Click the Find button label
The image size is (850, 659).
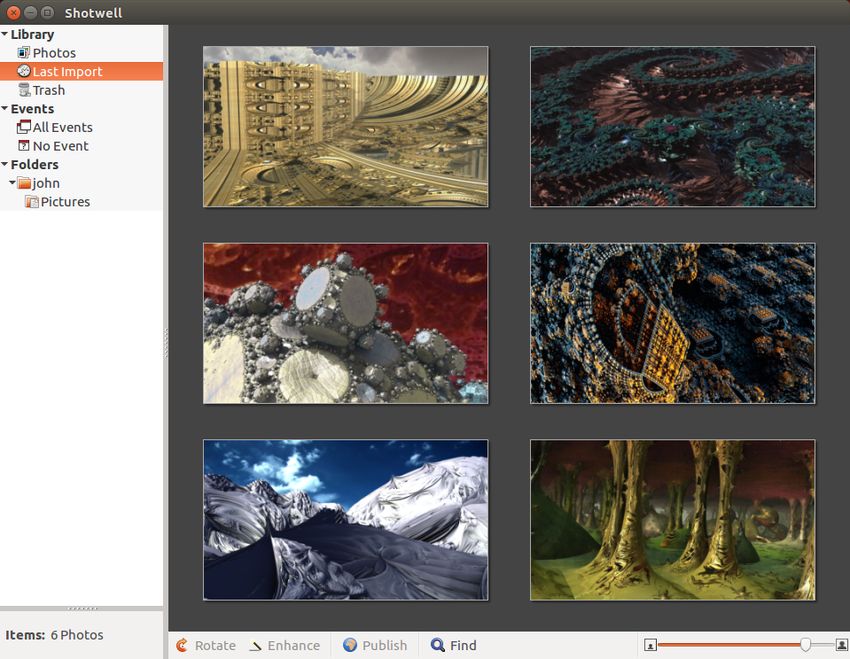coord(463,645)
